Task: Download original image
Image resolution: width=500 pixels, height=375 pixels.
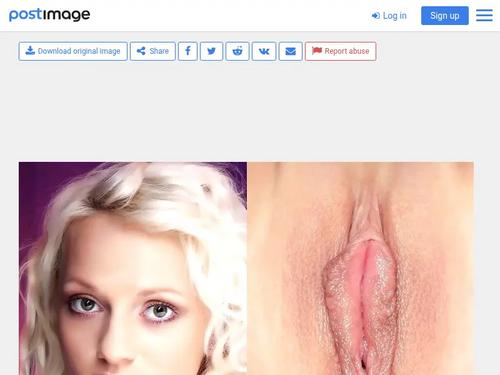Action: pos(73,51)
